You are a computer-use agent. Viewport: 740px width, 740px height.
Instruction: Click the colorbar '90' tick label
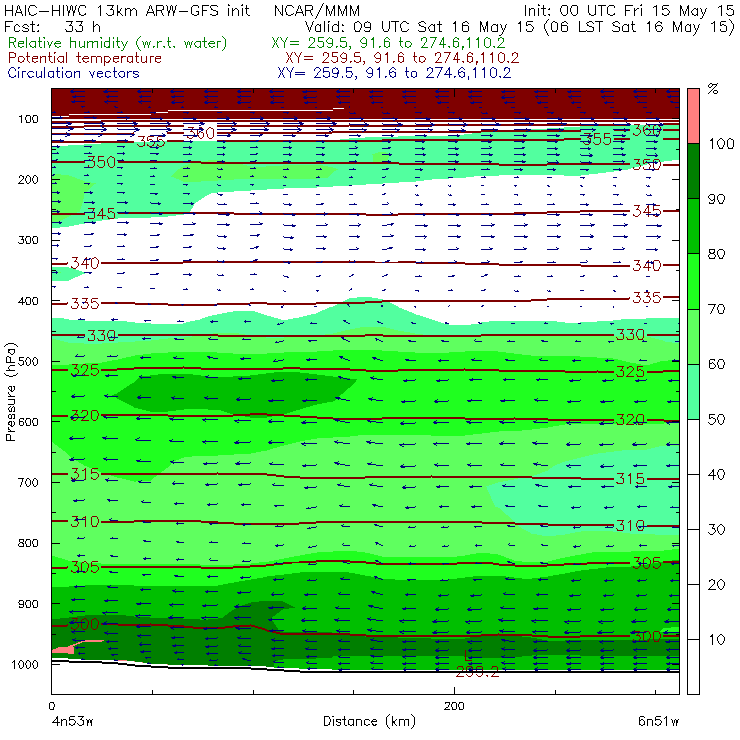(x=716, y=199)
